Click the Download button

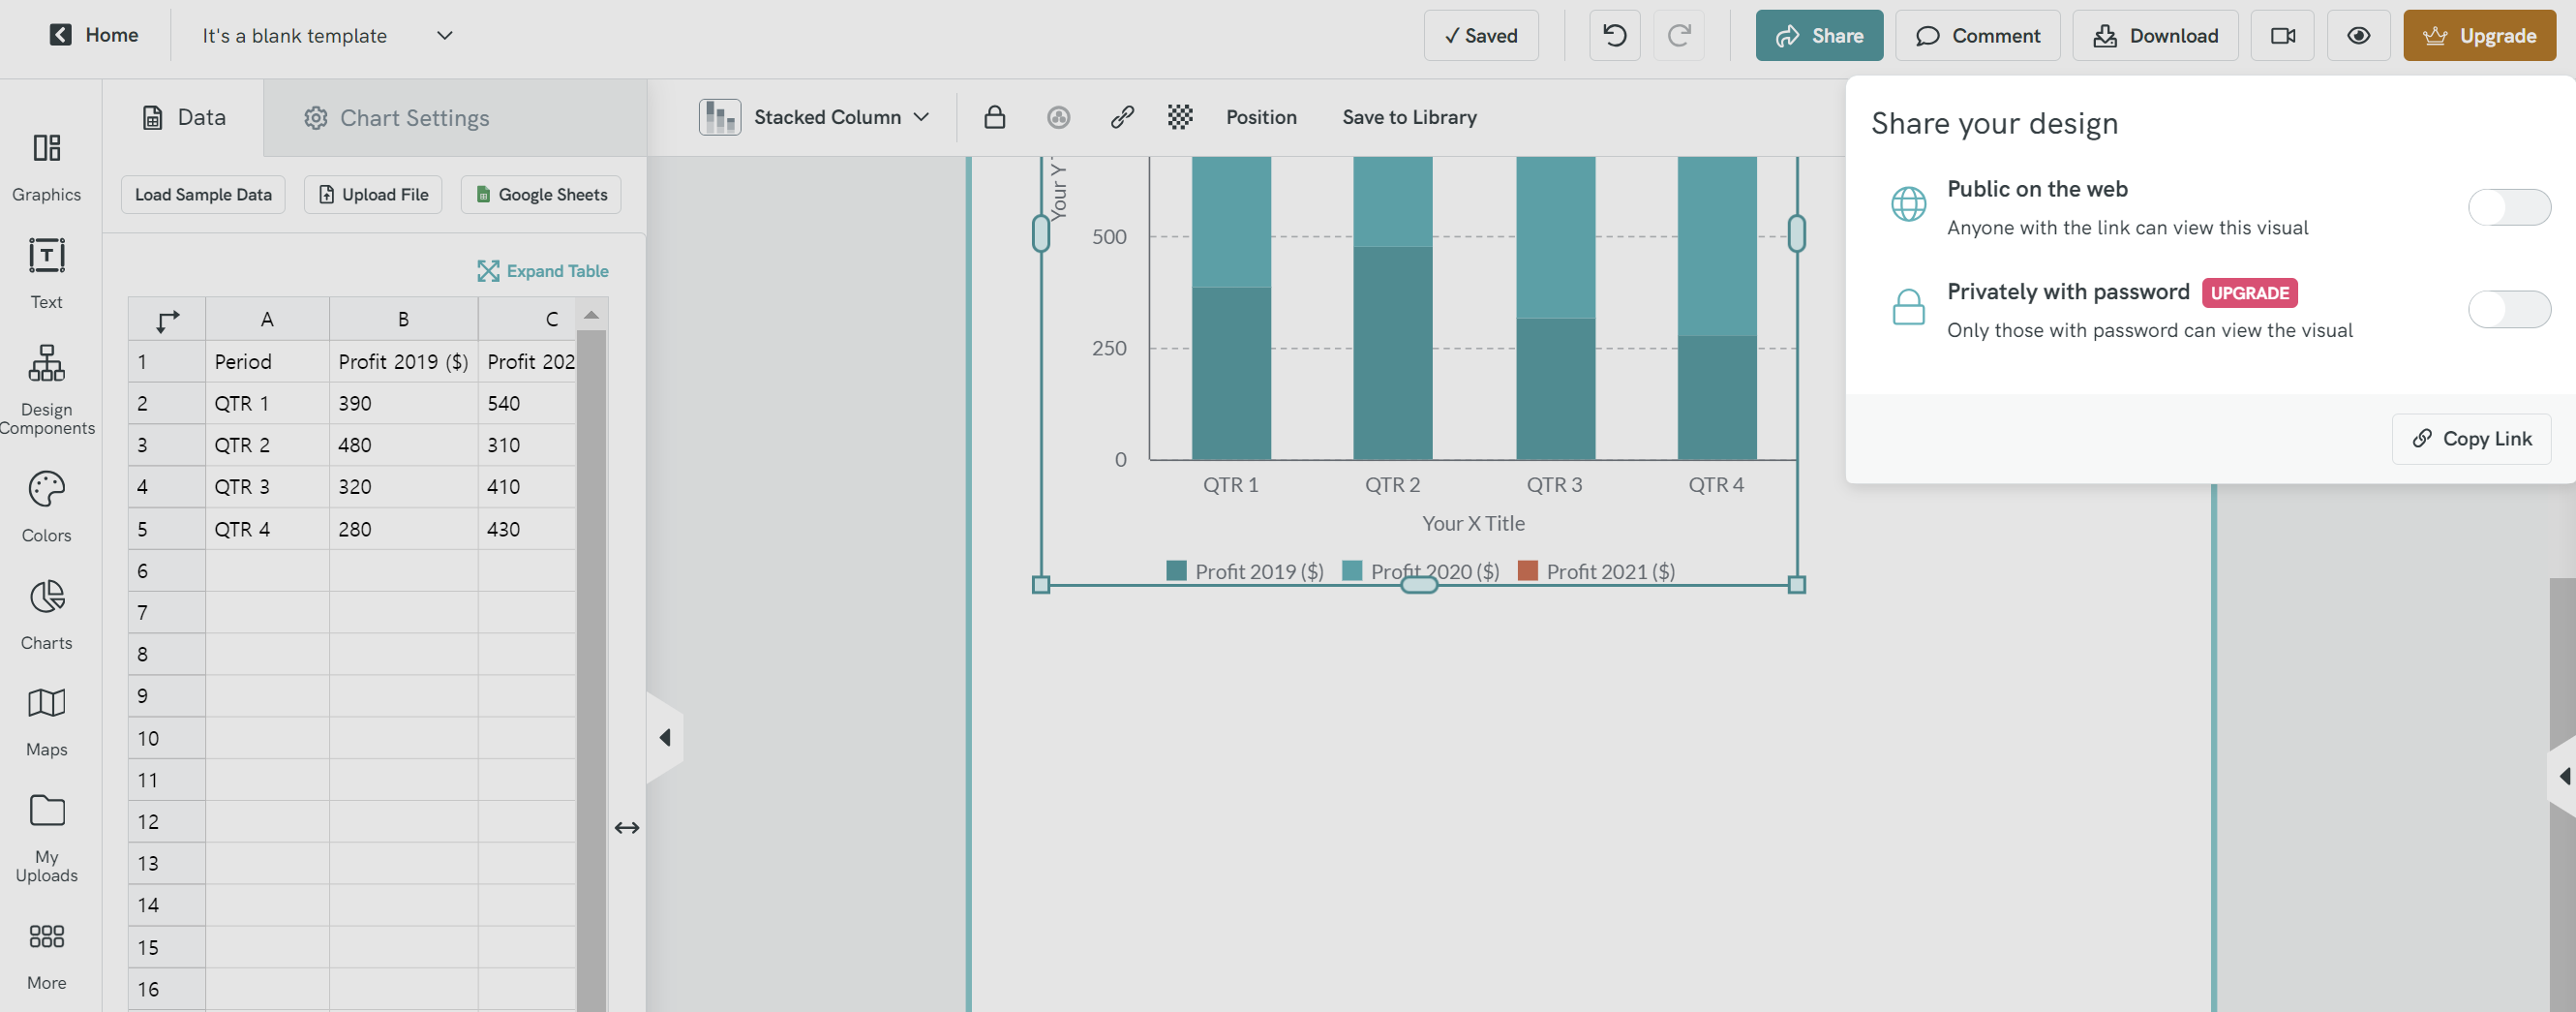tap(2154, 35)
